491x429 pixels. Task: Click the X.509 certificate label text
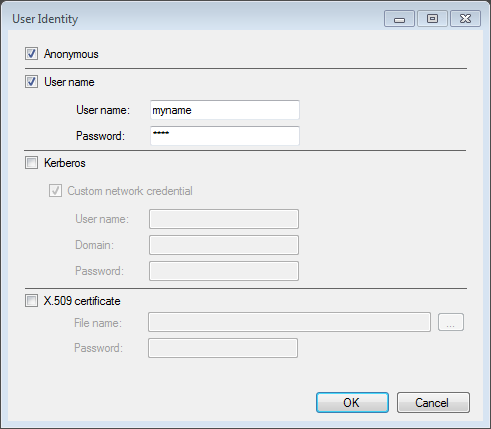tap(82, 301)
